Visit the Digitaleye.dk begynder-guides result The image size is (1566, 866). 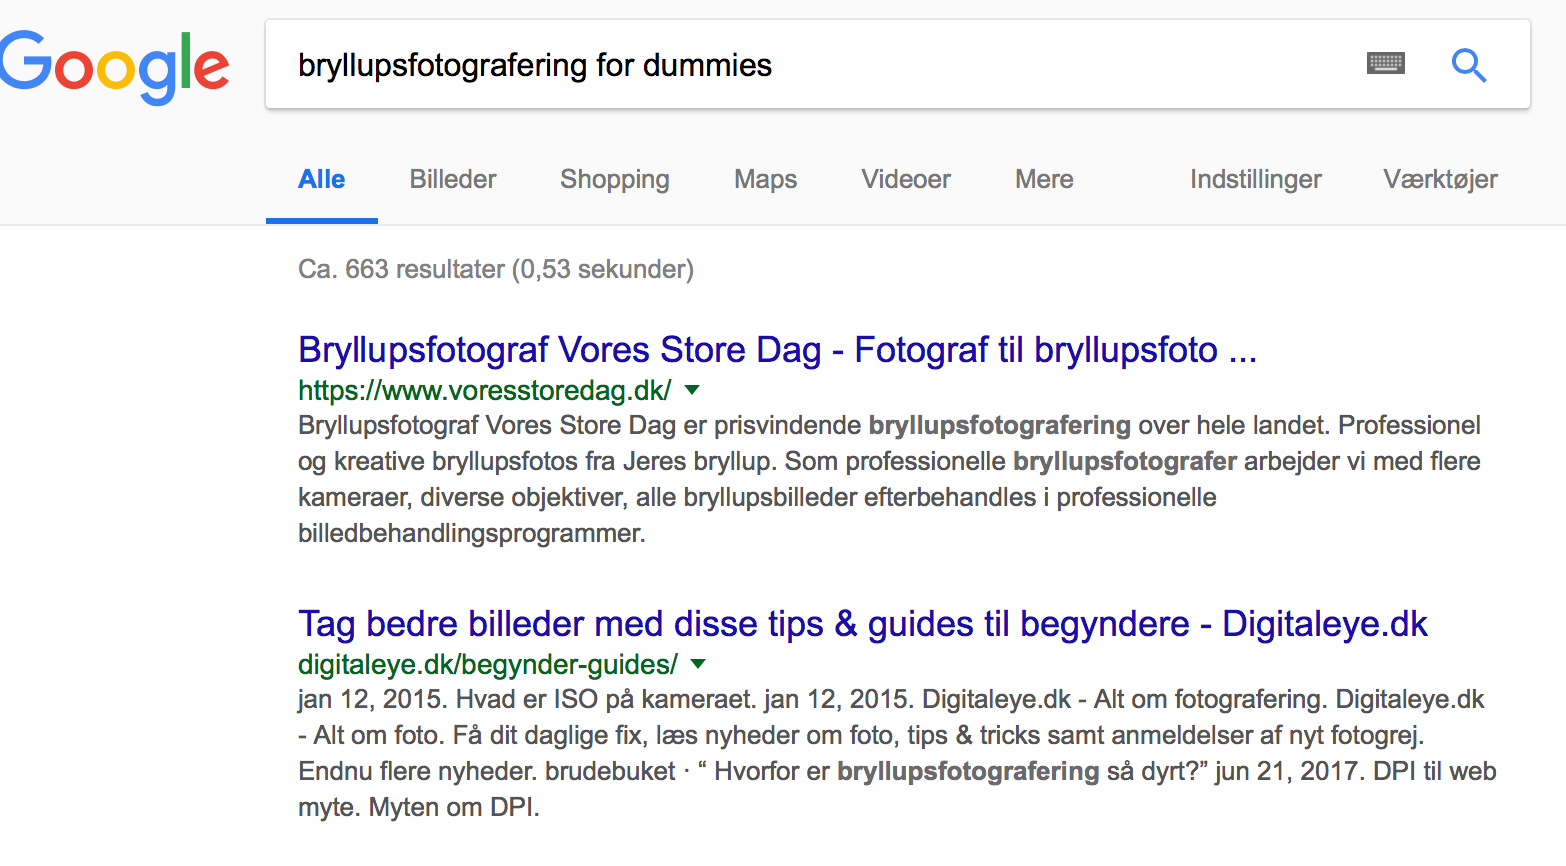862,623
